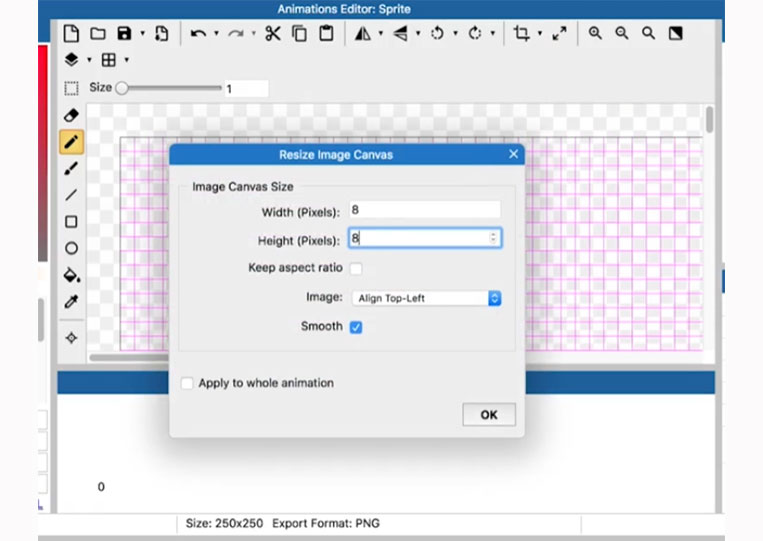The width and height of the screenshot is (763, 541).
Task: Flip the image vertically
Action: click(400, 34)
